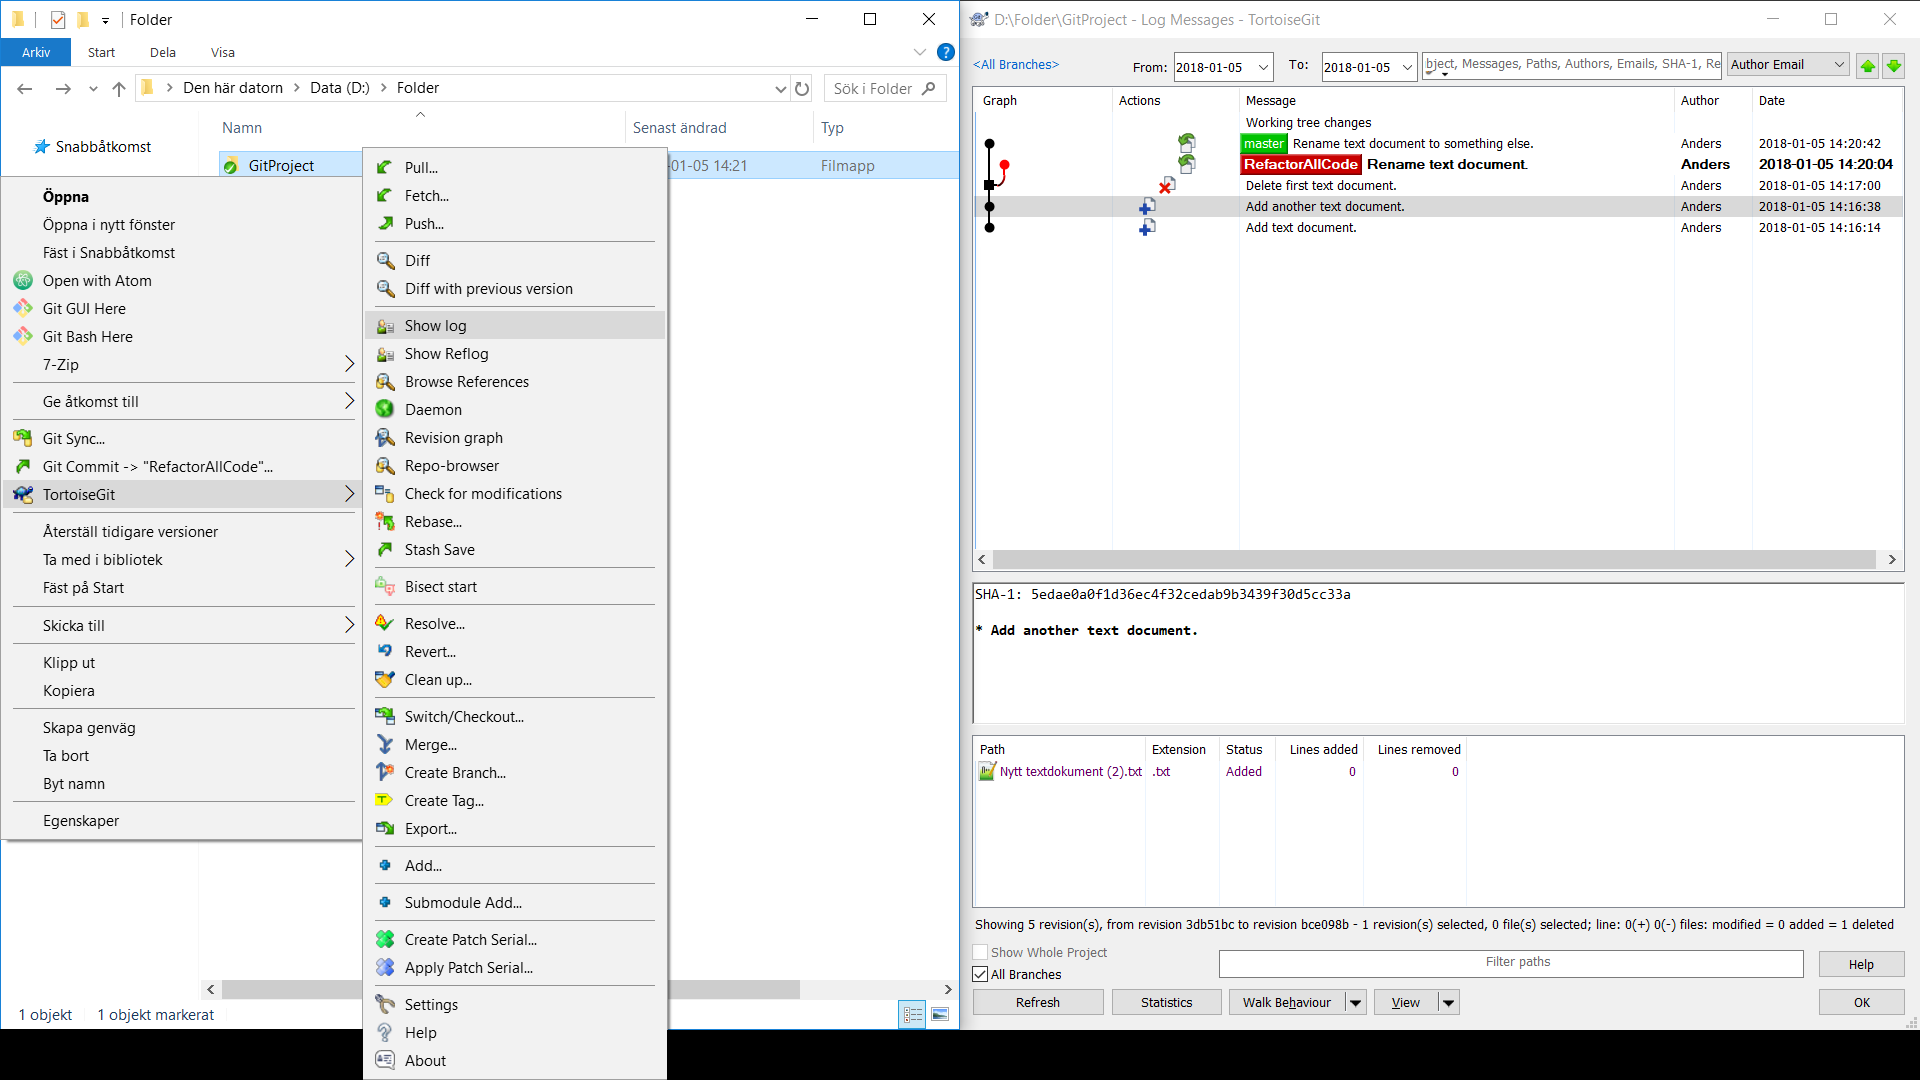Click the All Branches link
The image size is (1920, 1080).
[x=1016, y=65]
